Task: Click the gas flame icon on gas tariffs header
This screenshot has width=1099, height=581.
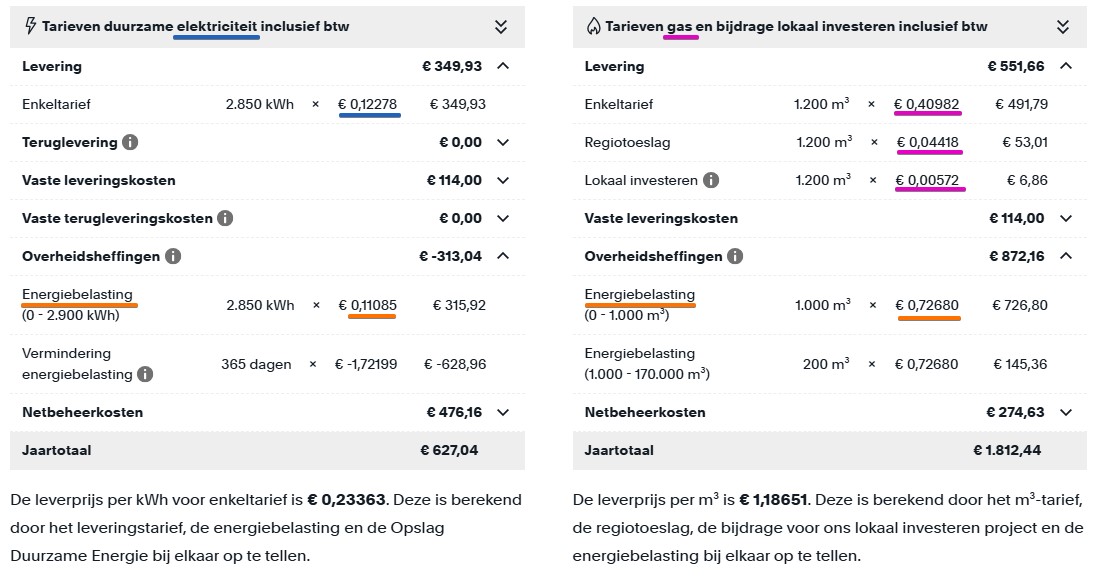Action: [592, 27]
